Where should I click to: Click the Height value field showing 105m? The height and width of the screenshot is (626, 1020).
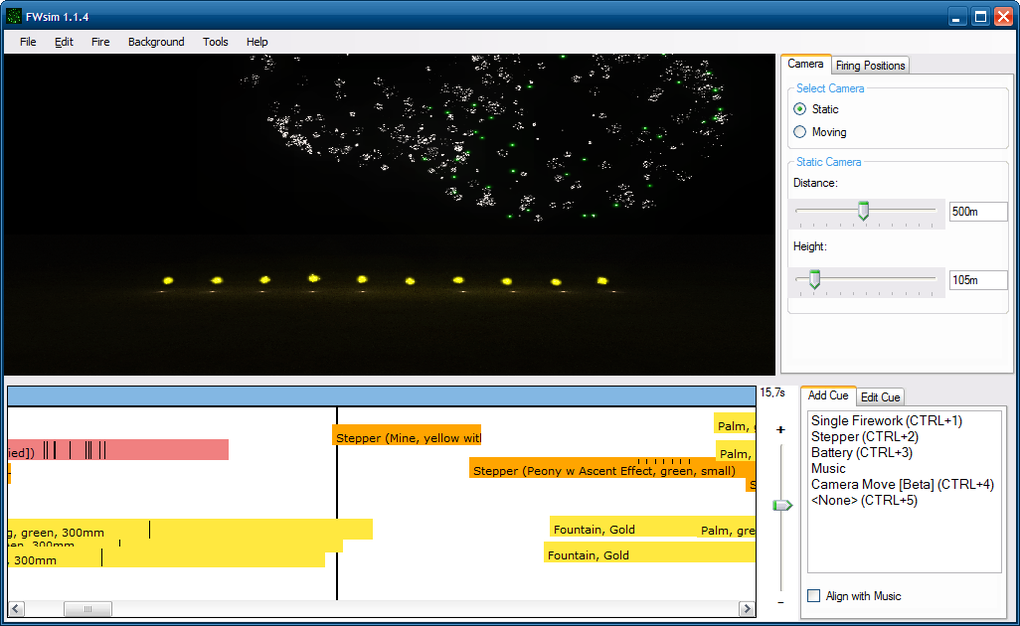point(978,280)
